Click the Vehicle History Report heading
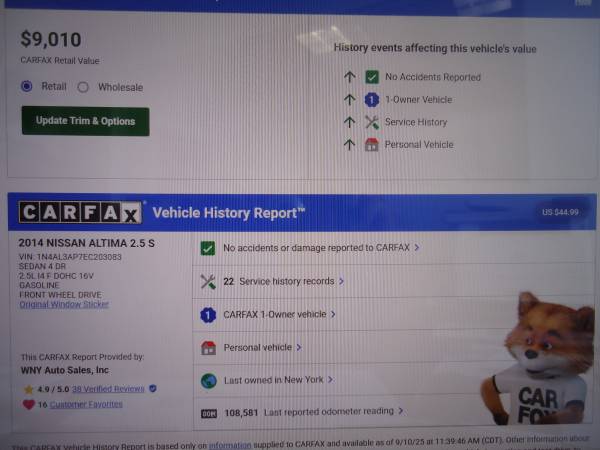 click(229, 213)
